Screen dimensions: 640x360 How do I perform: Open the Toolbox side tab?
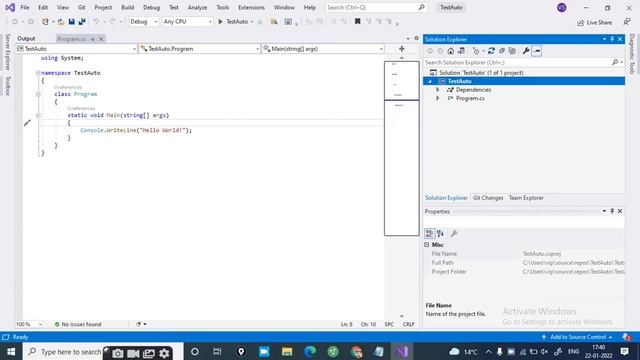click(x=7, y=86)
